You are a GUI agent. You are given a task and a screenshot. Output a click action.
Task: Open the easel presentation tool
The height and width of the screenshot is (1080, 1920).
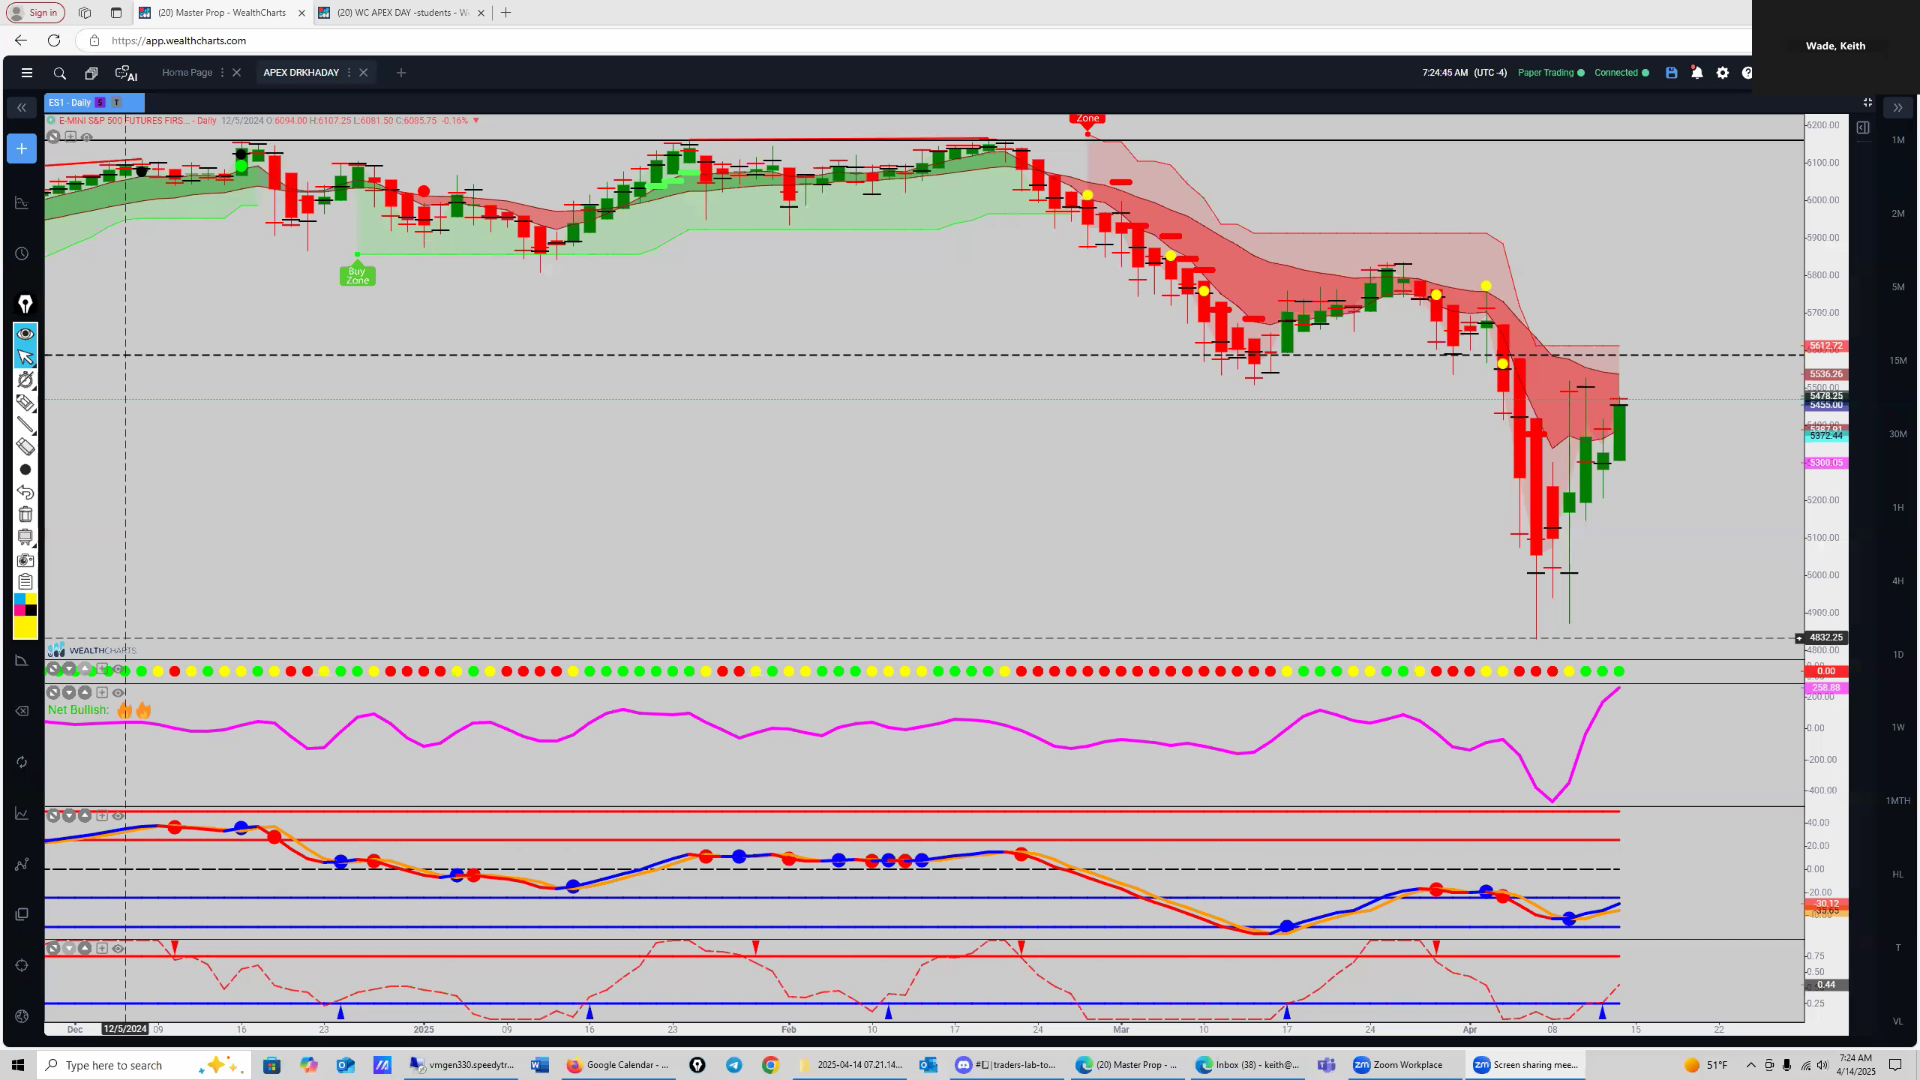[x=25, y=538]
